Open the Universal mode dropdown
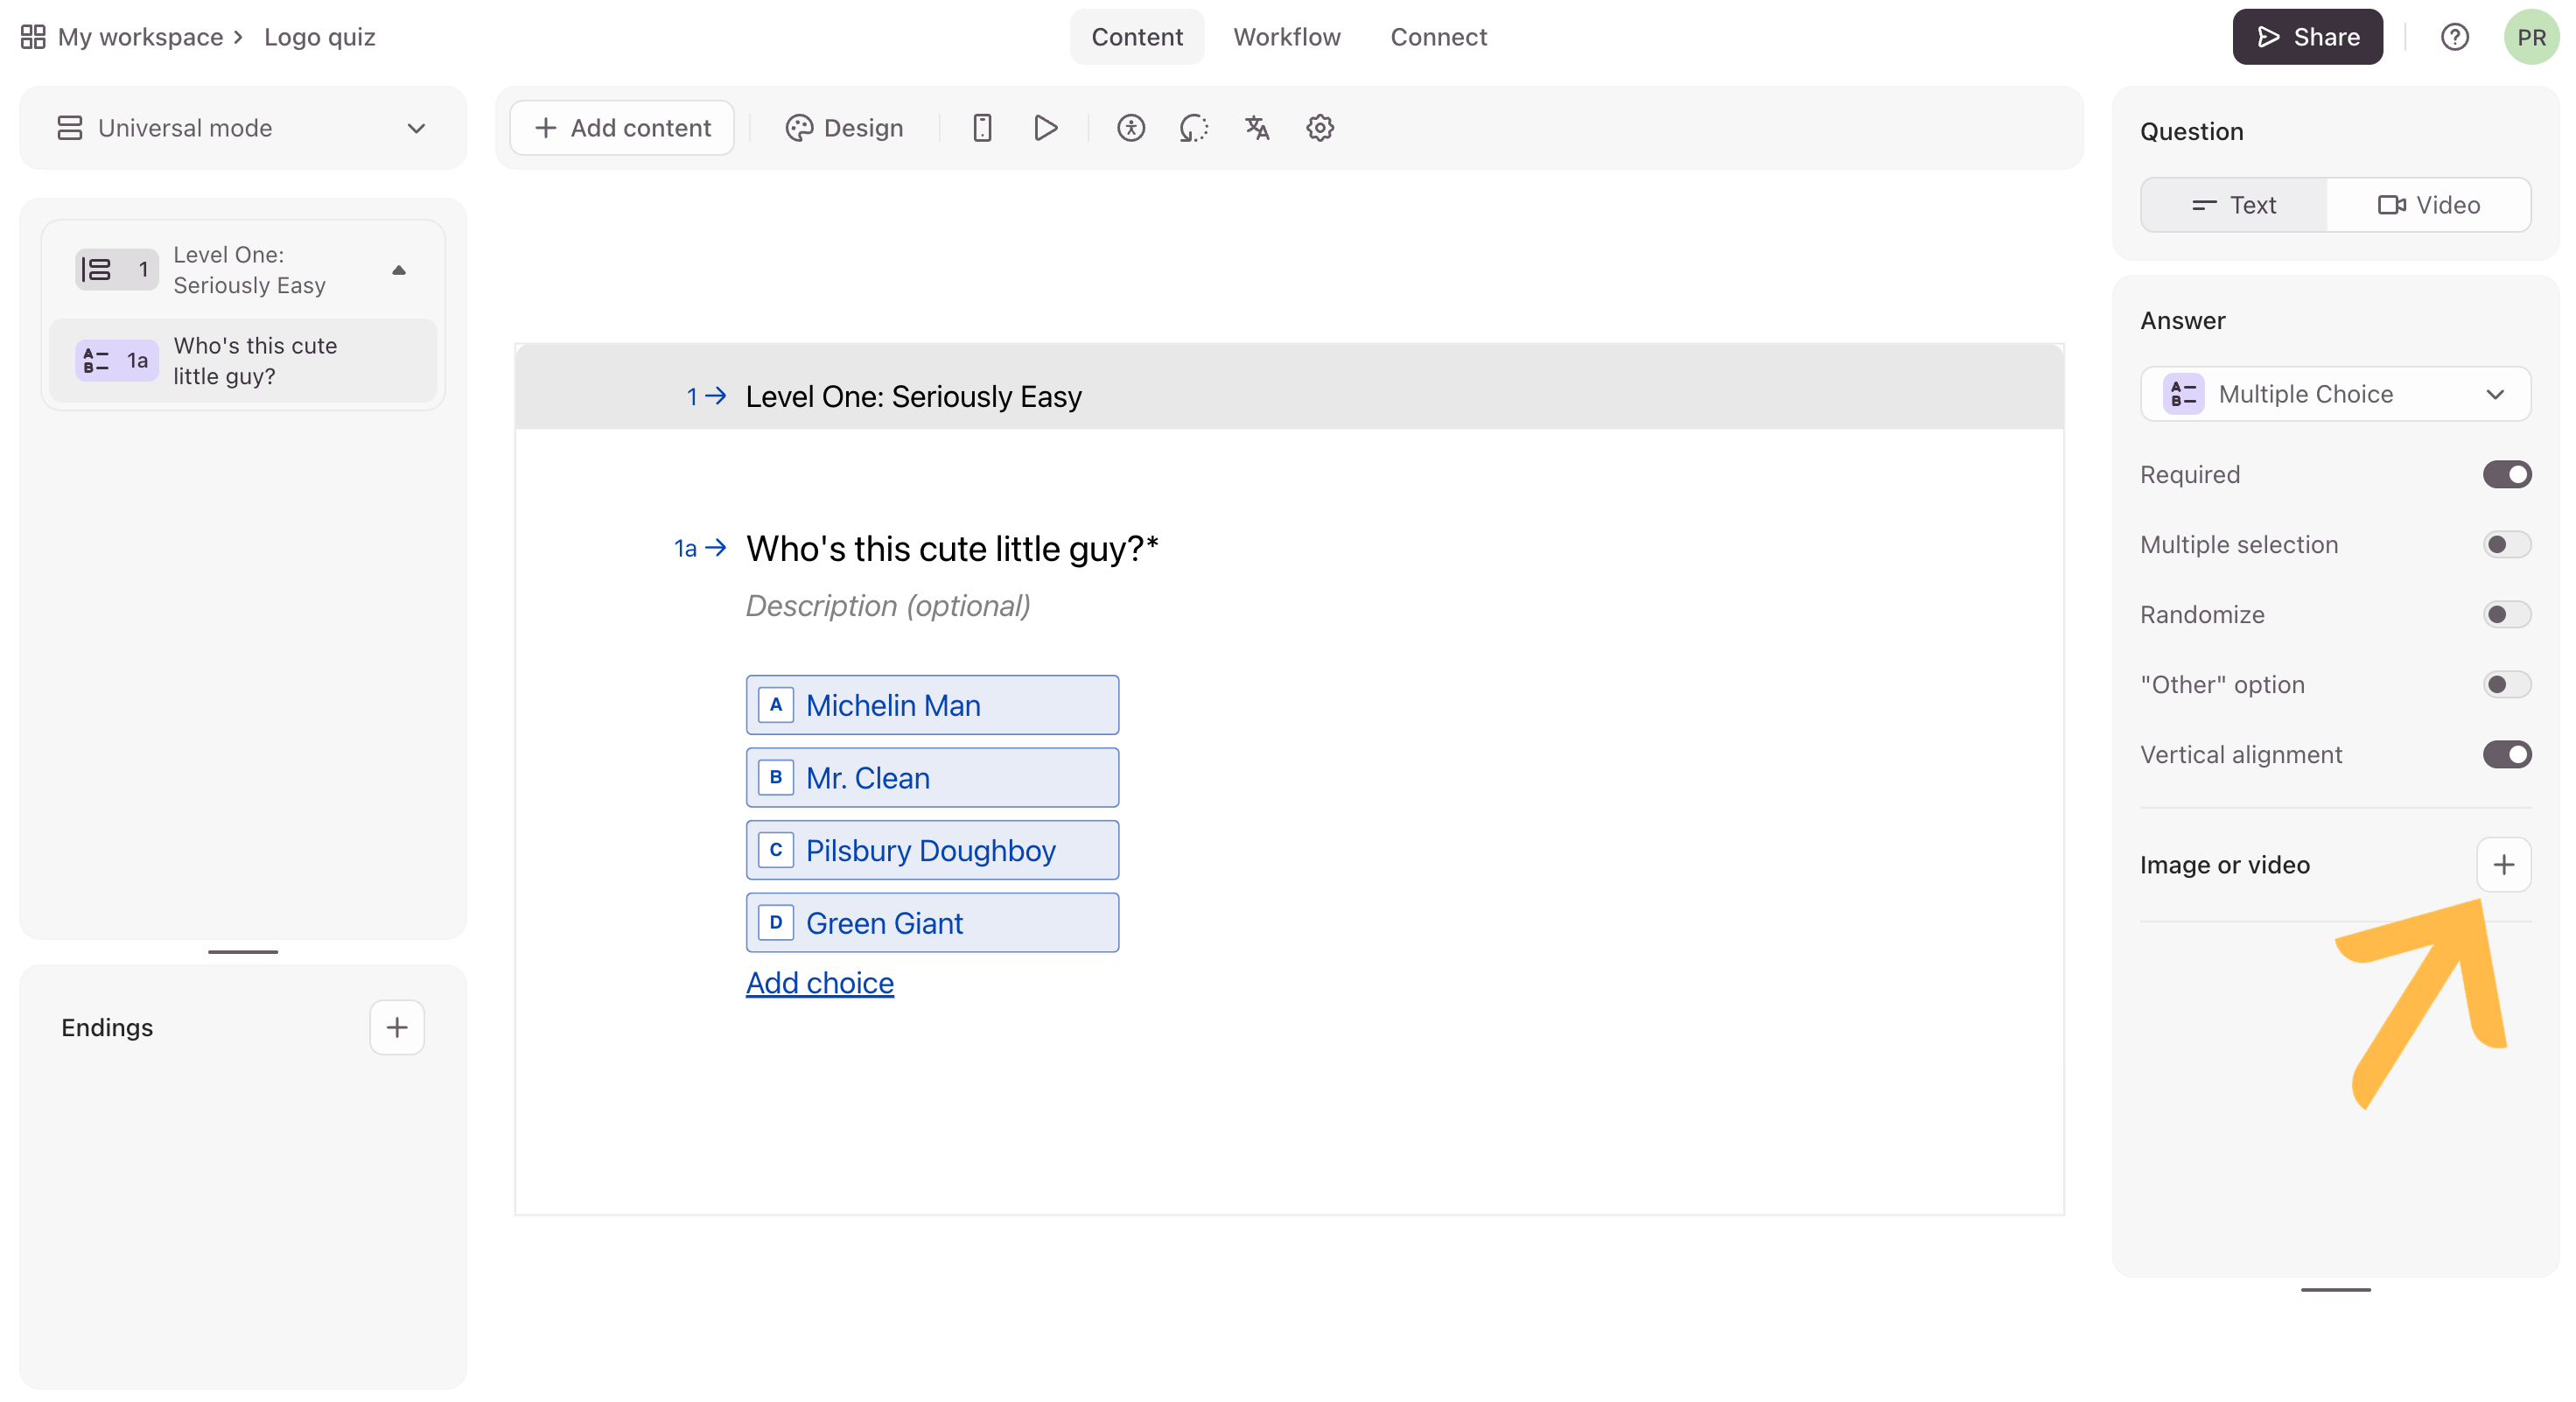2576x1402 pixels. click(x=243, y=128)
